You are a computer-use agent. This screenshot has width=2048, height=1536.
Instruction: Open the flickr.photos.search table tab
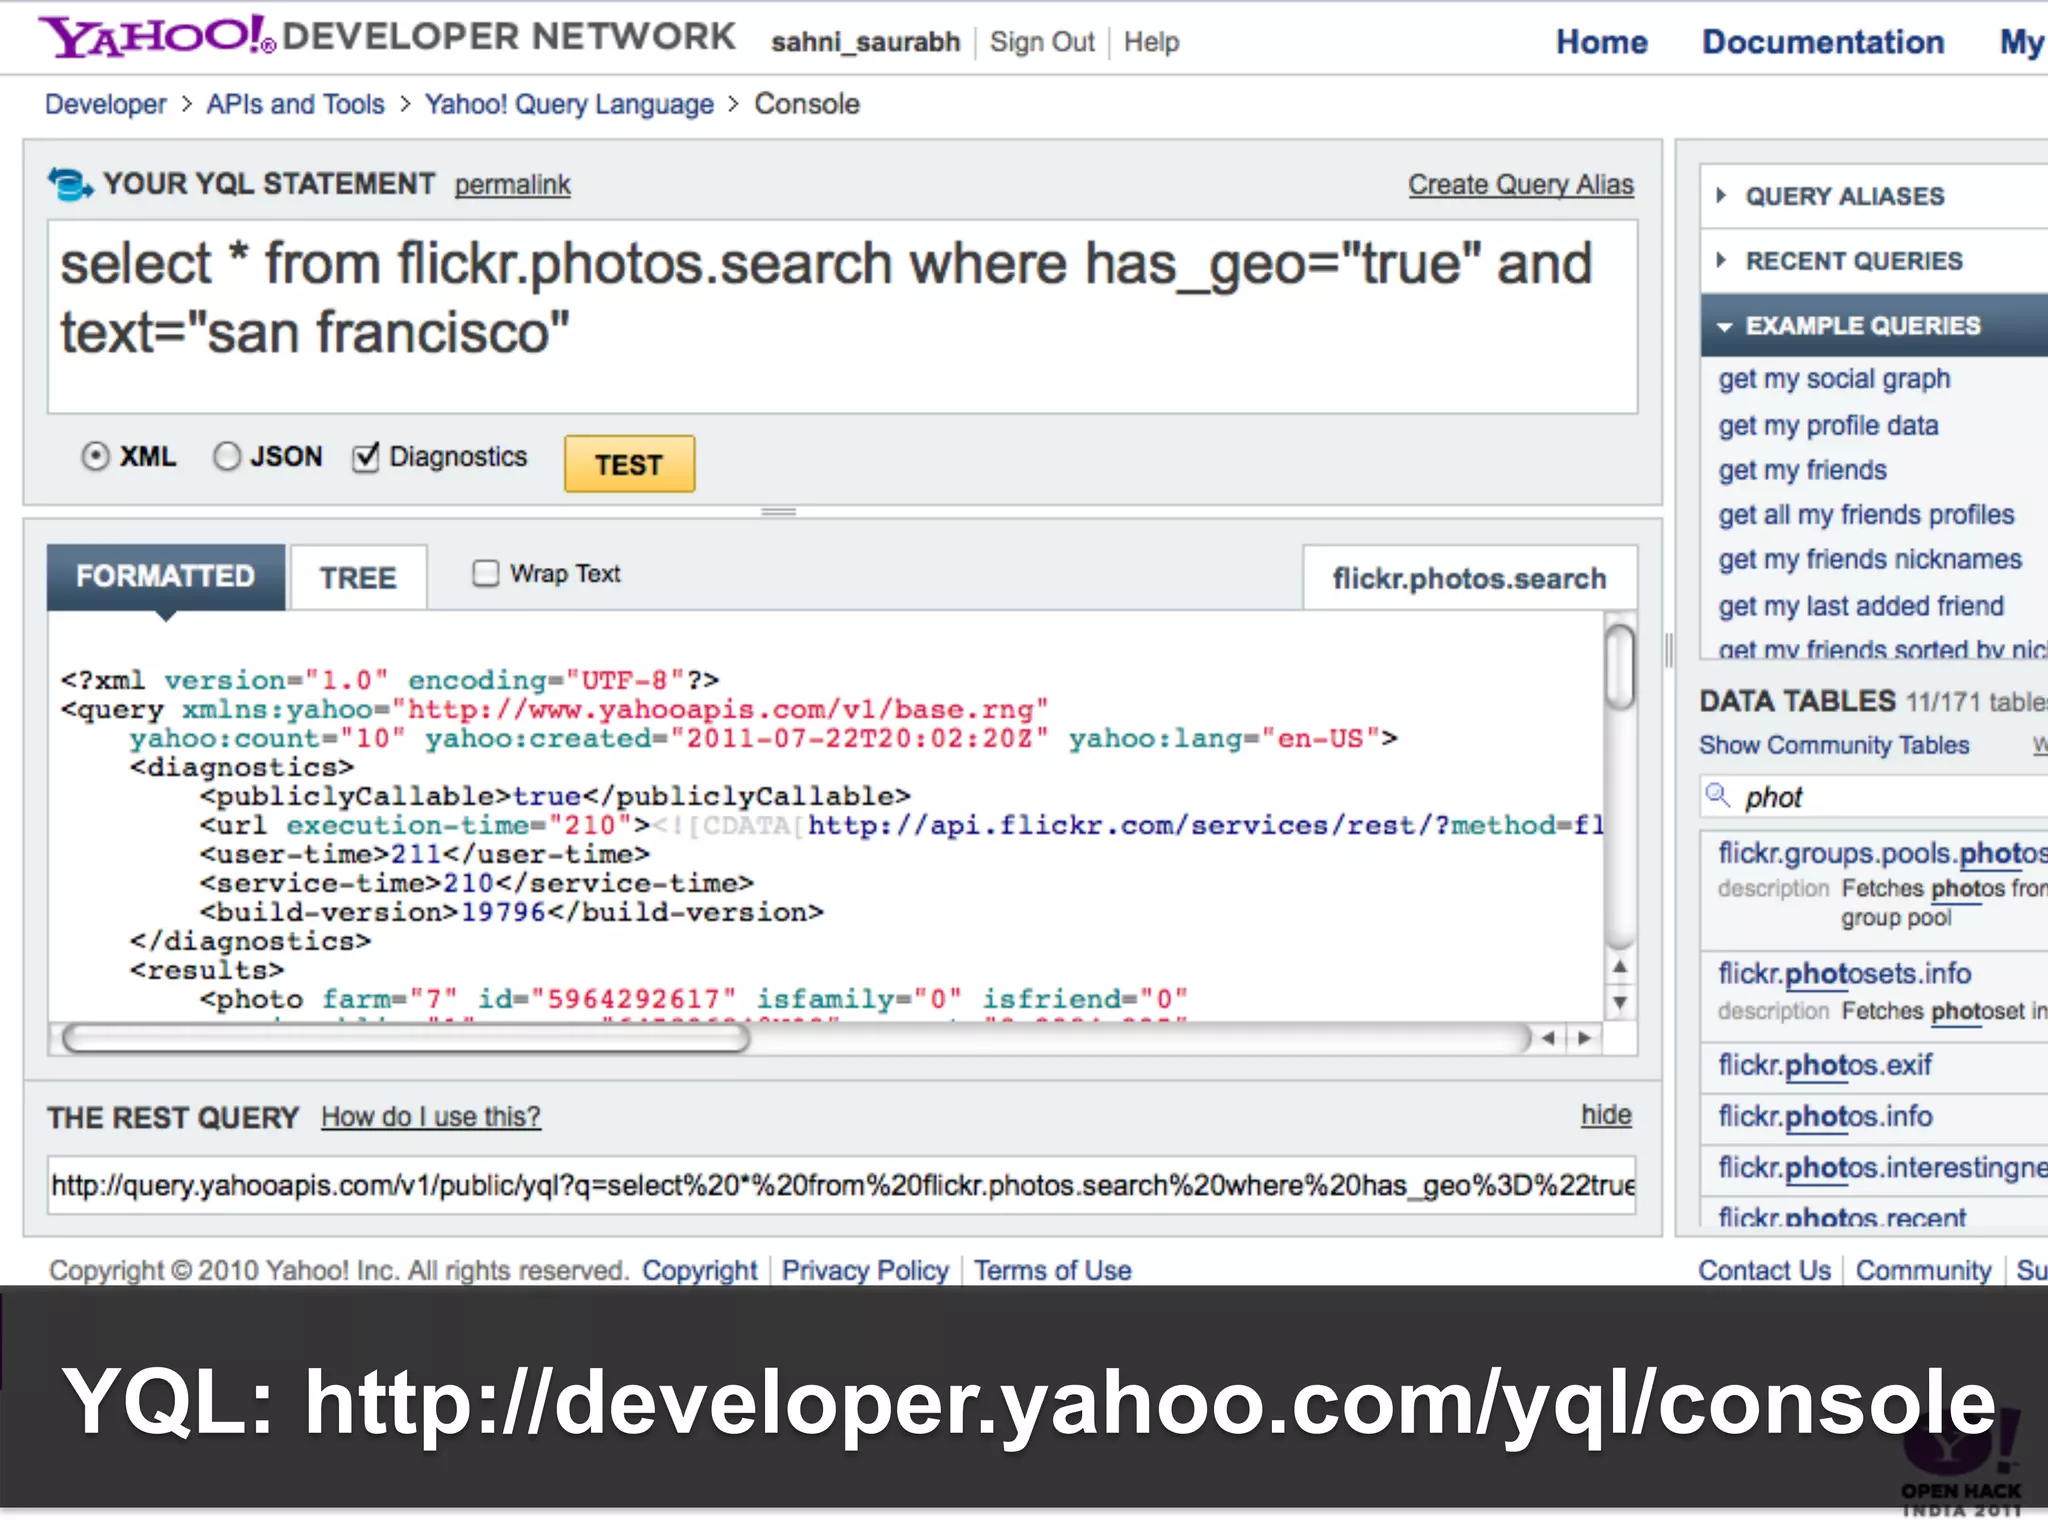1470,578
